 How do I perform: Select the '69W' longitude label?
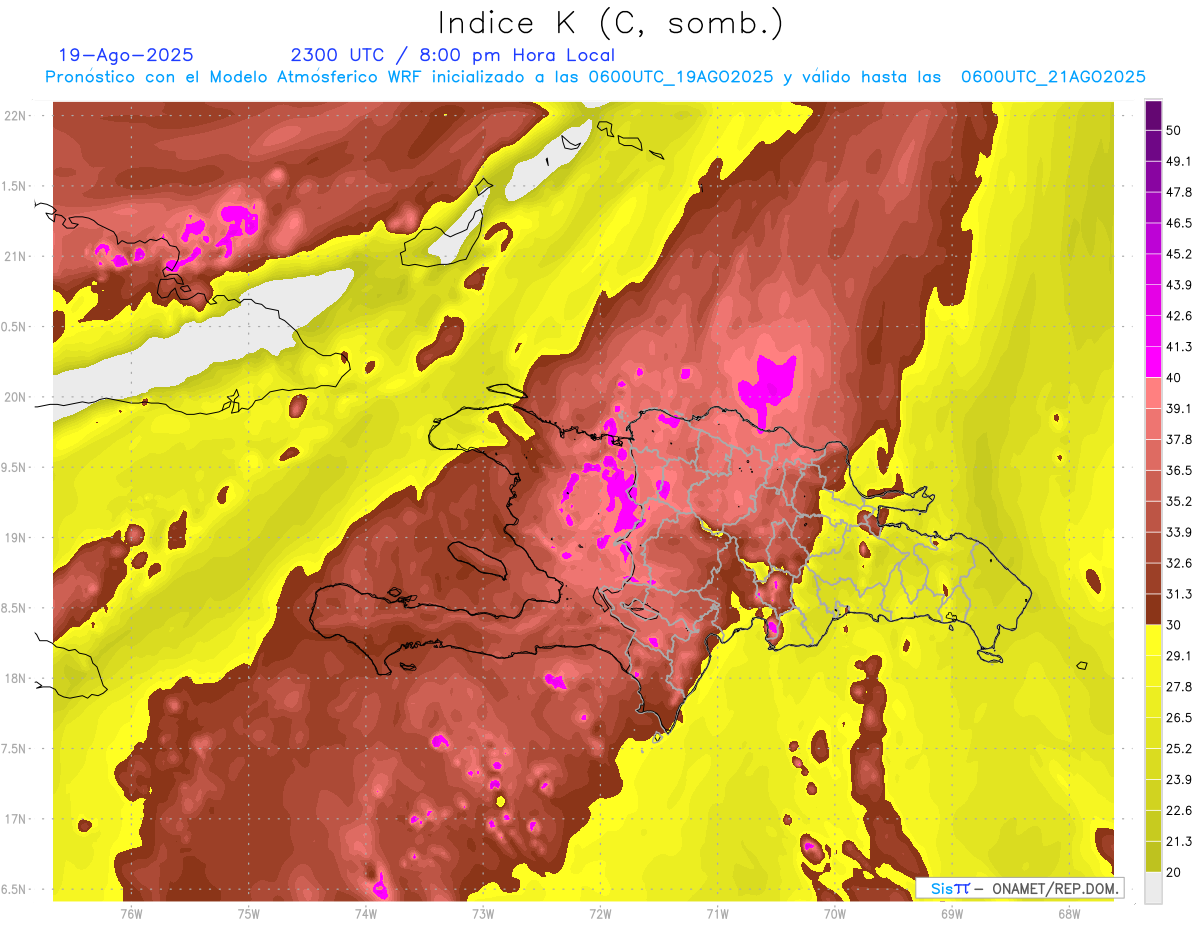click(x=951, y=914)
